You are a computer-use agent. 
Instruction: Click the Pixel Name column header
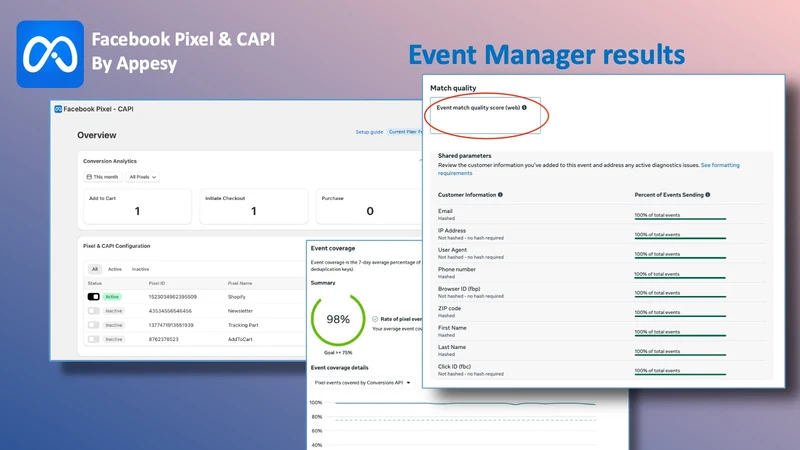click(240, 283)
